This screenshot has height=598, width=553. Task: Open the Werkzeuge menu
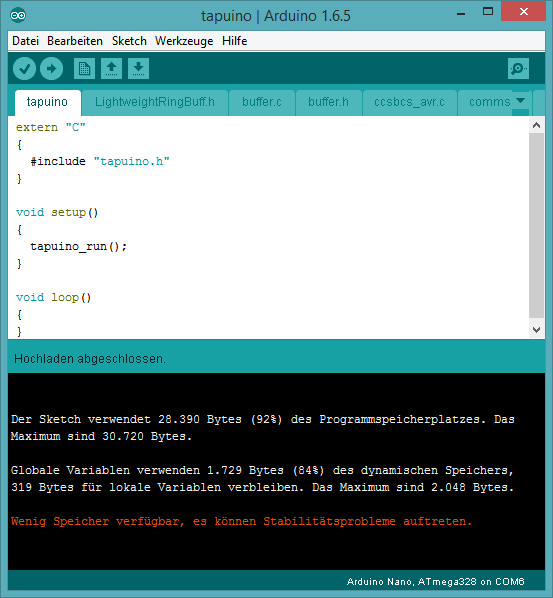pos(184,41)
